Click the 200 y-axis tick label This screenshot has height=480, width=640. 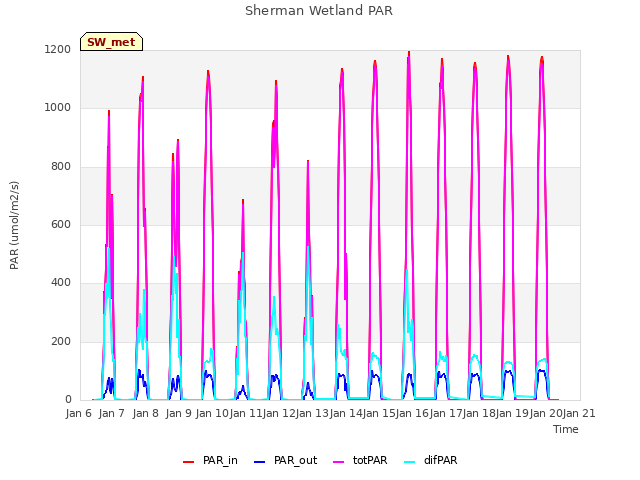point(61,342)
